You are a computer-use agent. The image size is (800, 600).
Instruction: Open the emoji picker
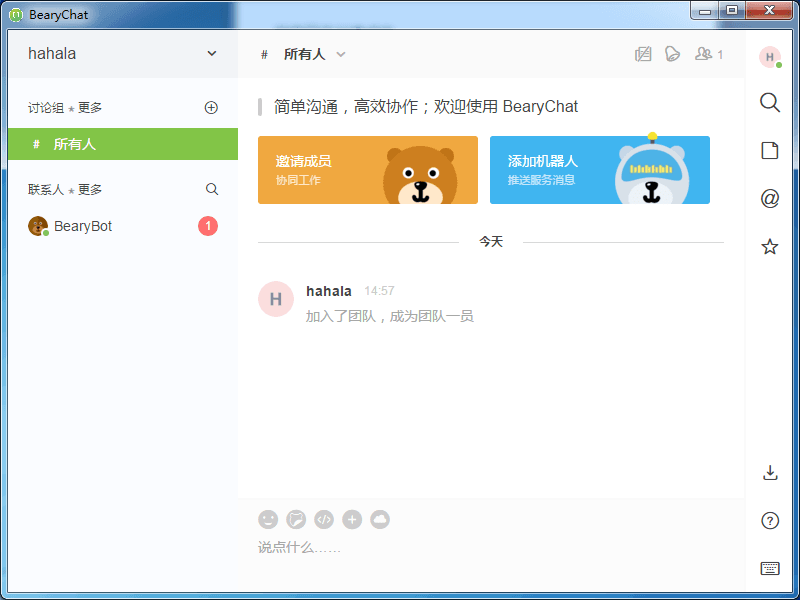tap(268, 519)
